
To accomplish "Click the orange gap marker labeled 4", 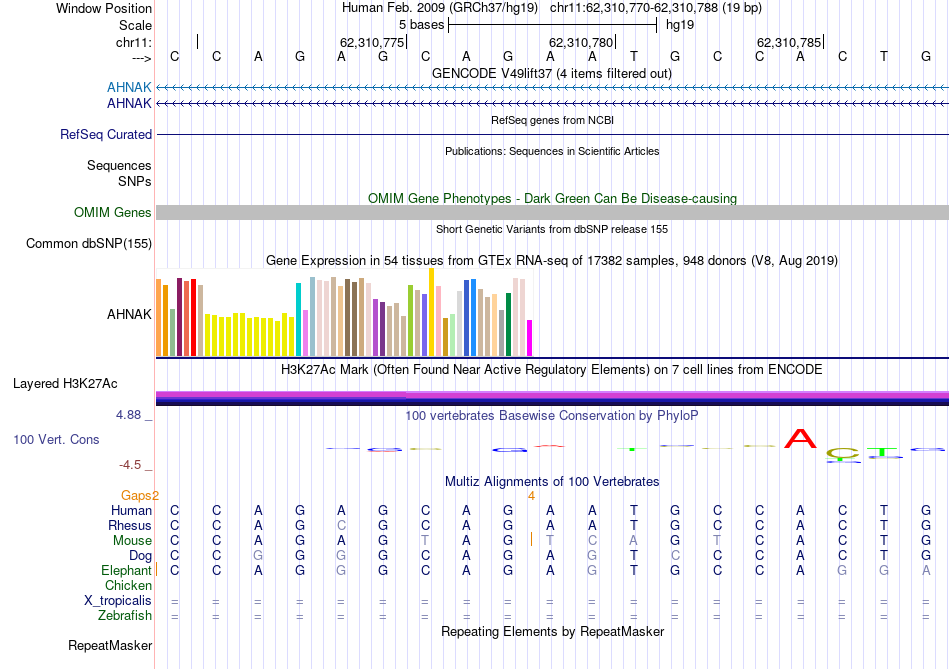I will tap(532, 495).
